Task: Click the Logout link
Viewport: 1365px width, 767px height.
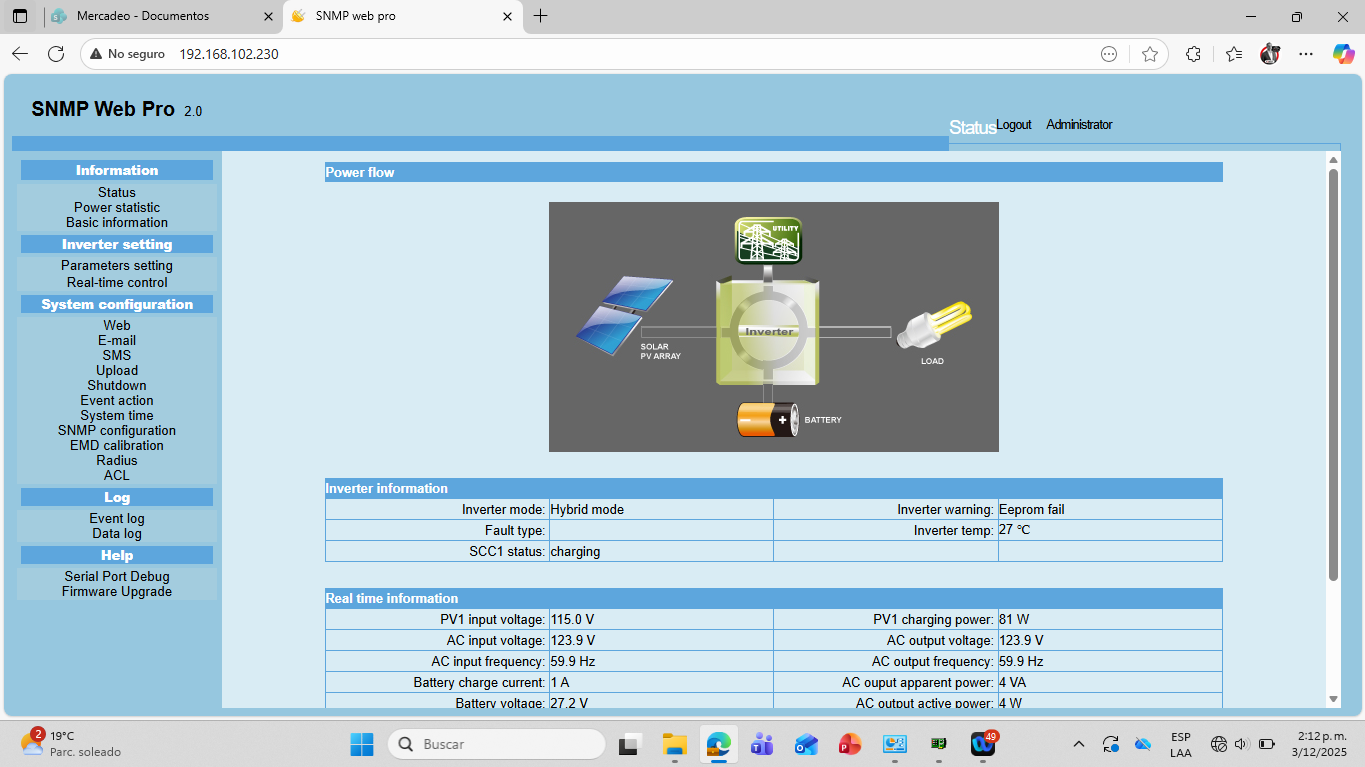Action: point(1014,125)
